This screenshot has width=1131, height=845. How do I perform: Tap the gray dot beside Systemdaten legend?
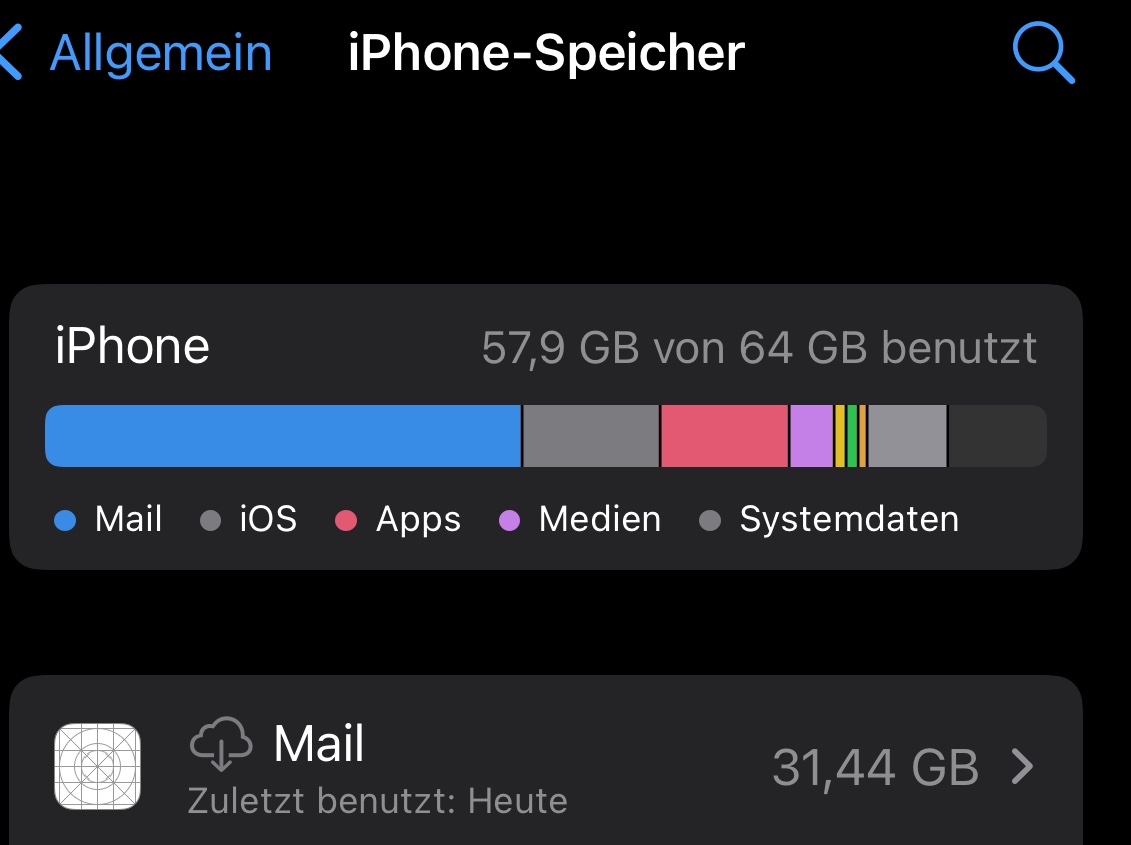point(710,520)
